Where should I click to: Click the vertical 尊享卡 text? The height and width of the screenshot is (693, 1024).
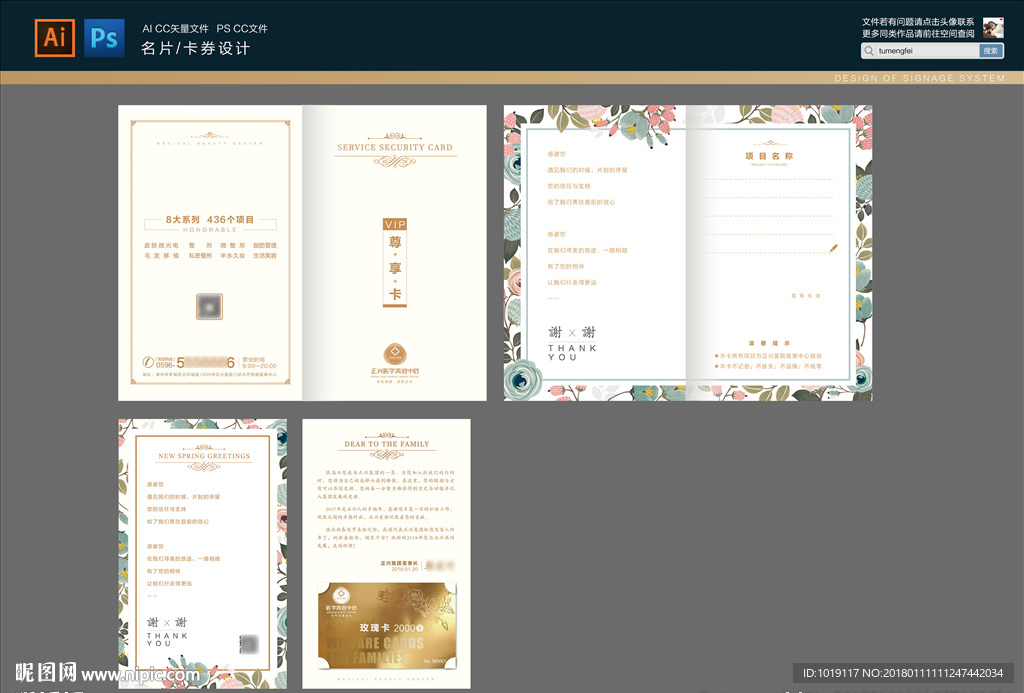coord(395,268)
